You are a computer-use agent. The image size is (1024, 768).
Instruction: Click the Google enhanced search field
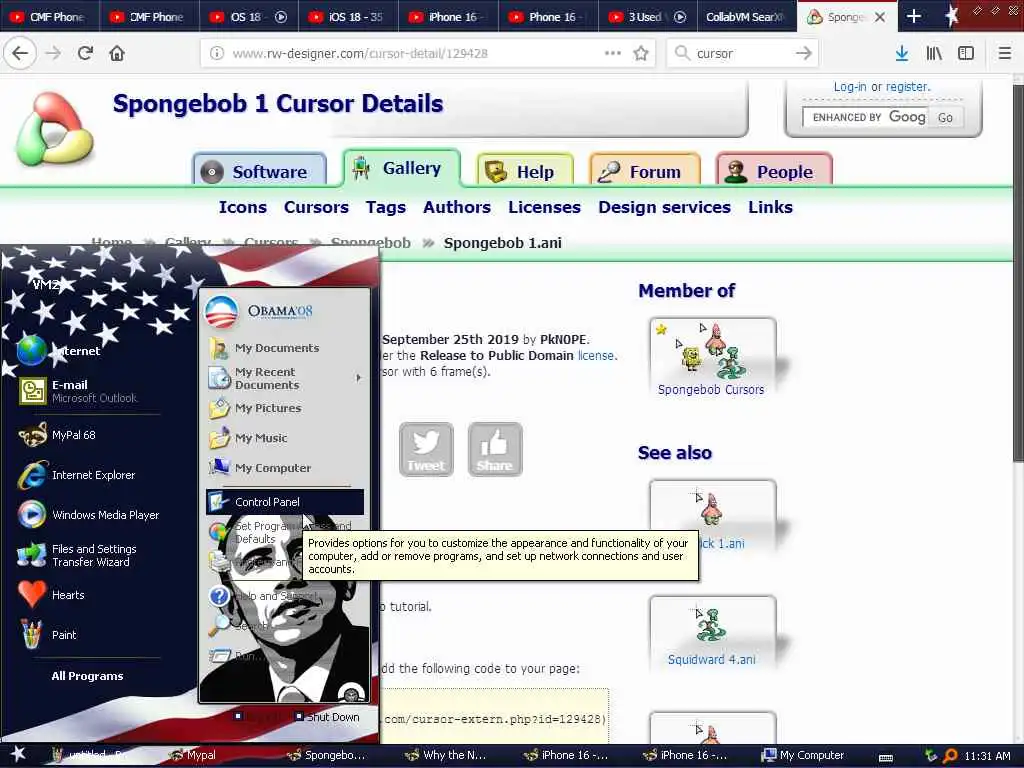pyautogui.click(x=865, y=118)
